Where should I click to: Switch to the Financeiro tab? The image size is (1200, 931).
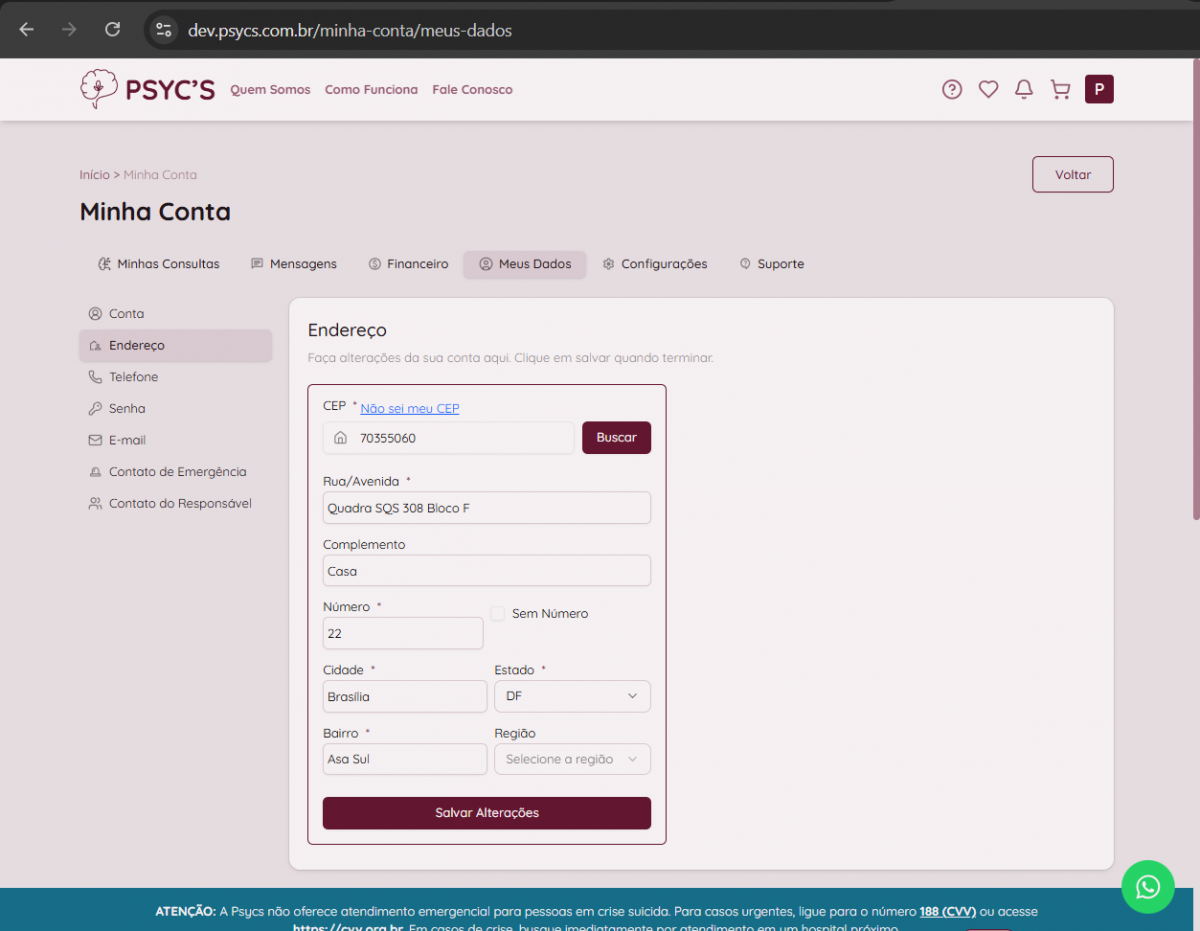point(408,264)
